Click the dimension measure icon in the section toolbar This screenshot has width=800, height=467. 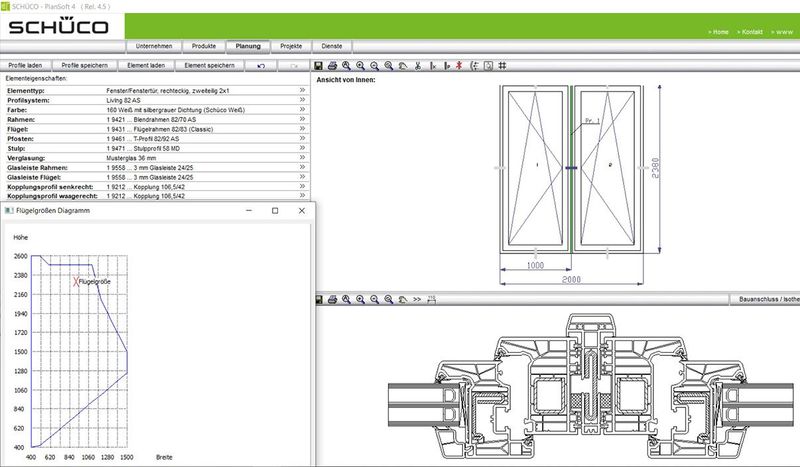(x=432, y=299)
